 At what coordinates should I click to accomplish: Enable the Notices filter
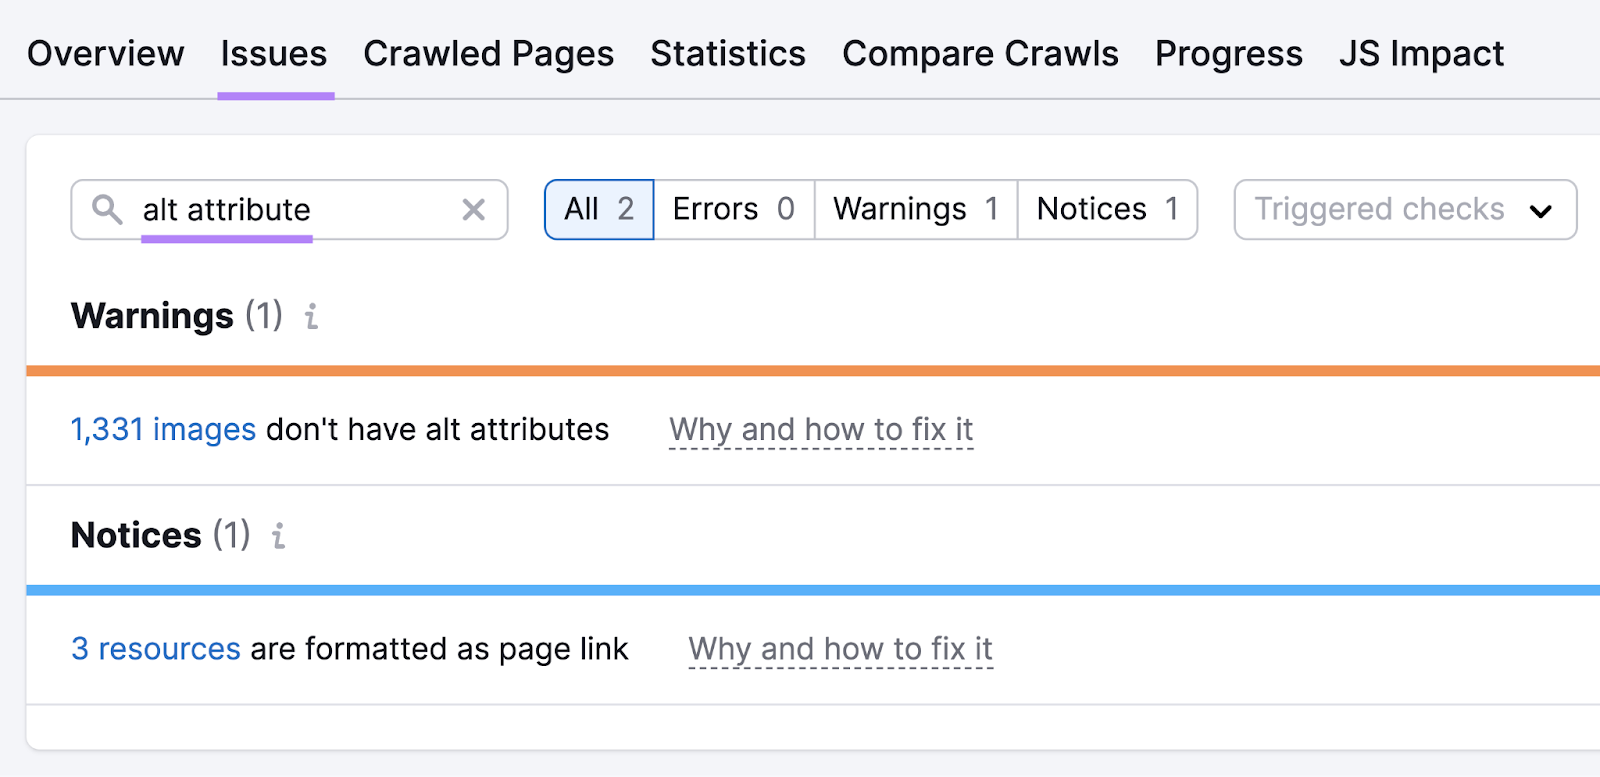tap(1106, 209)
